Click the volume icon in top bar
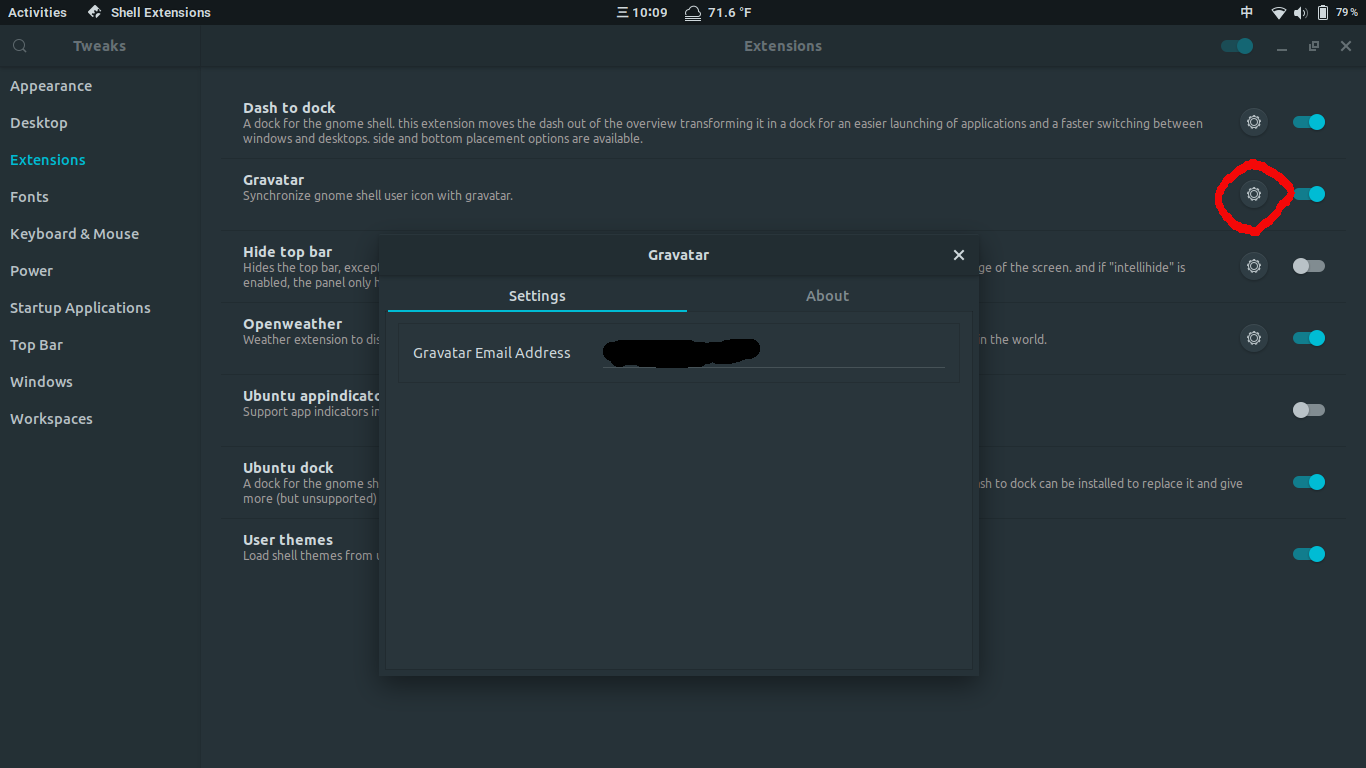 point(1300,12)
